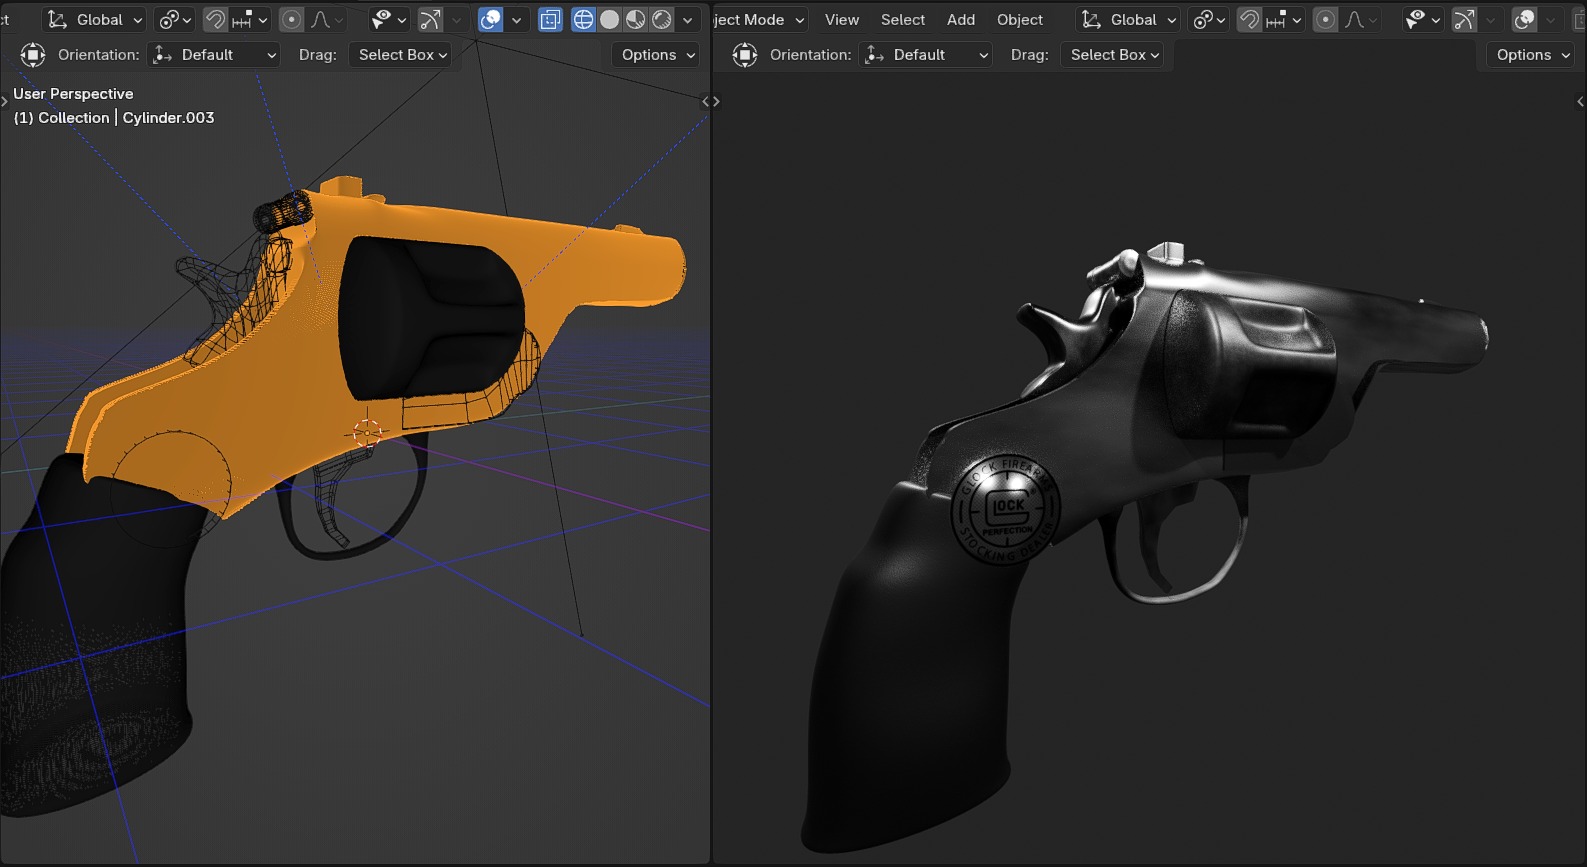Image resolution: width=1587 pixels, height=867 pixels.
Task: Open Select Box drag dropdown in left viewport
Action: click(x=400, y=55)
